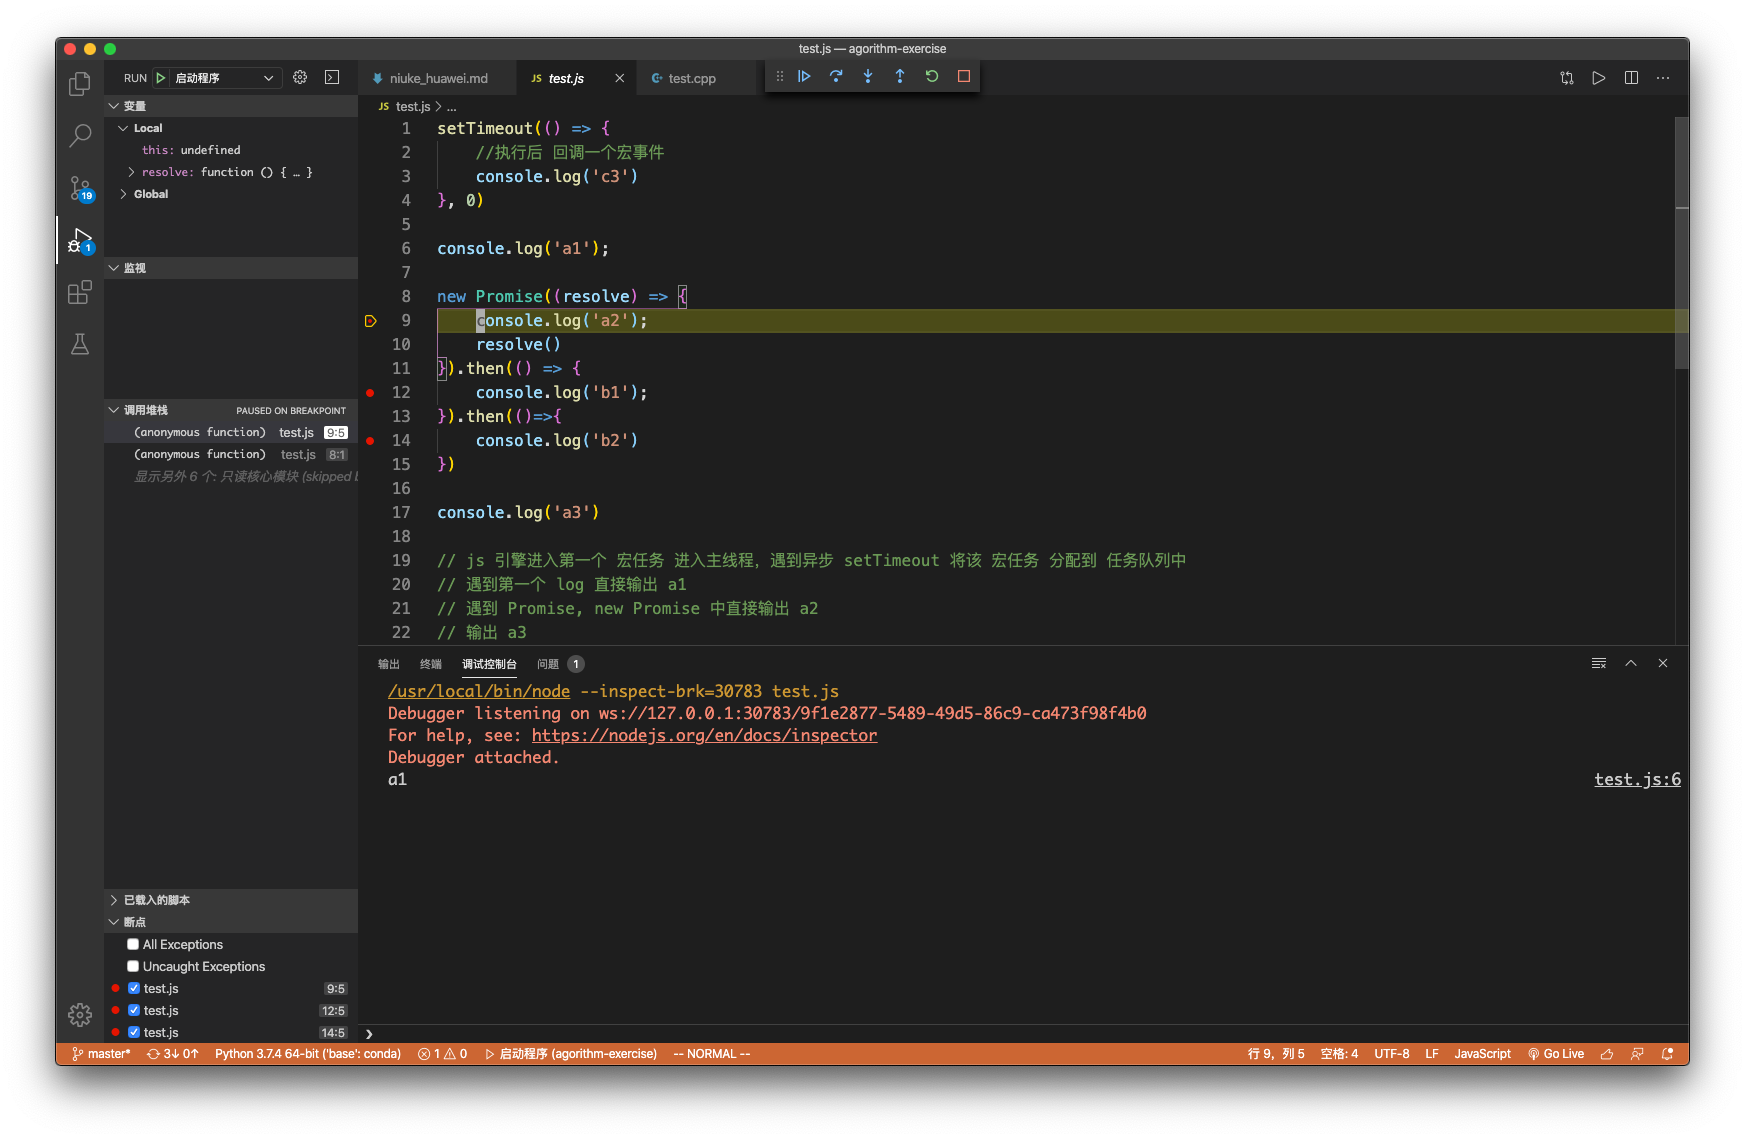Image resolution: width=1745 pixels, height=1139 pixels.
Task: Restart the debug session
Action: (x=932, y=76)
